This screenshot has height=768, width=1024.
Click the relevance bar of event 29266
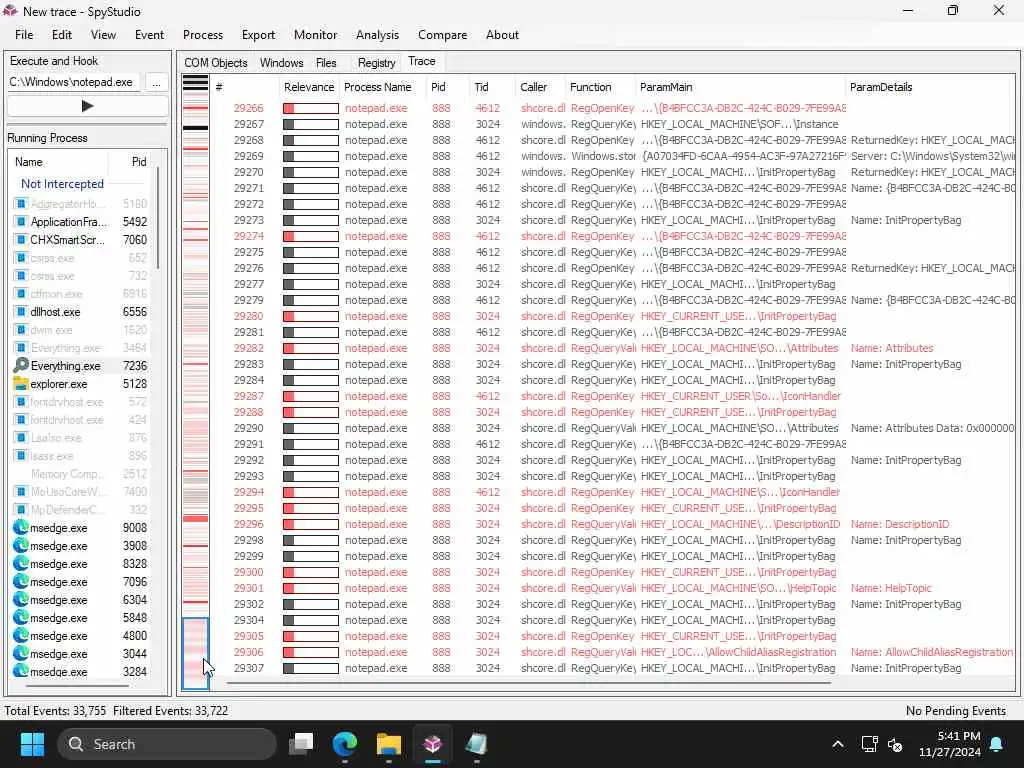pos(311,108)
